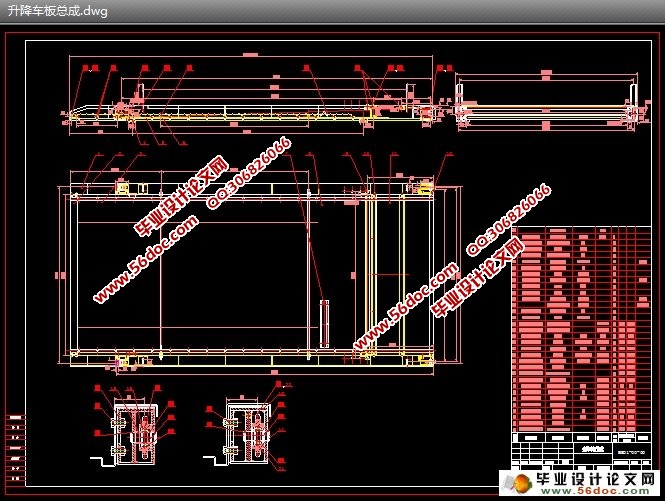This screenshot has height=501, width=665.
Task: Click the lower-right QQ:306826066 watermark text
Action: click(509, 220)
